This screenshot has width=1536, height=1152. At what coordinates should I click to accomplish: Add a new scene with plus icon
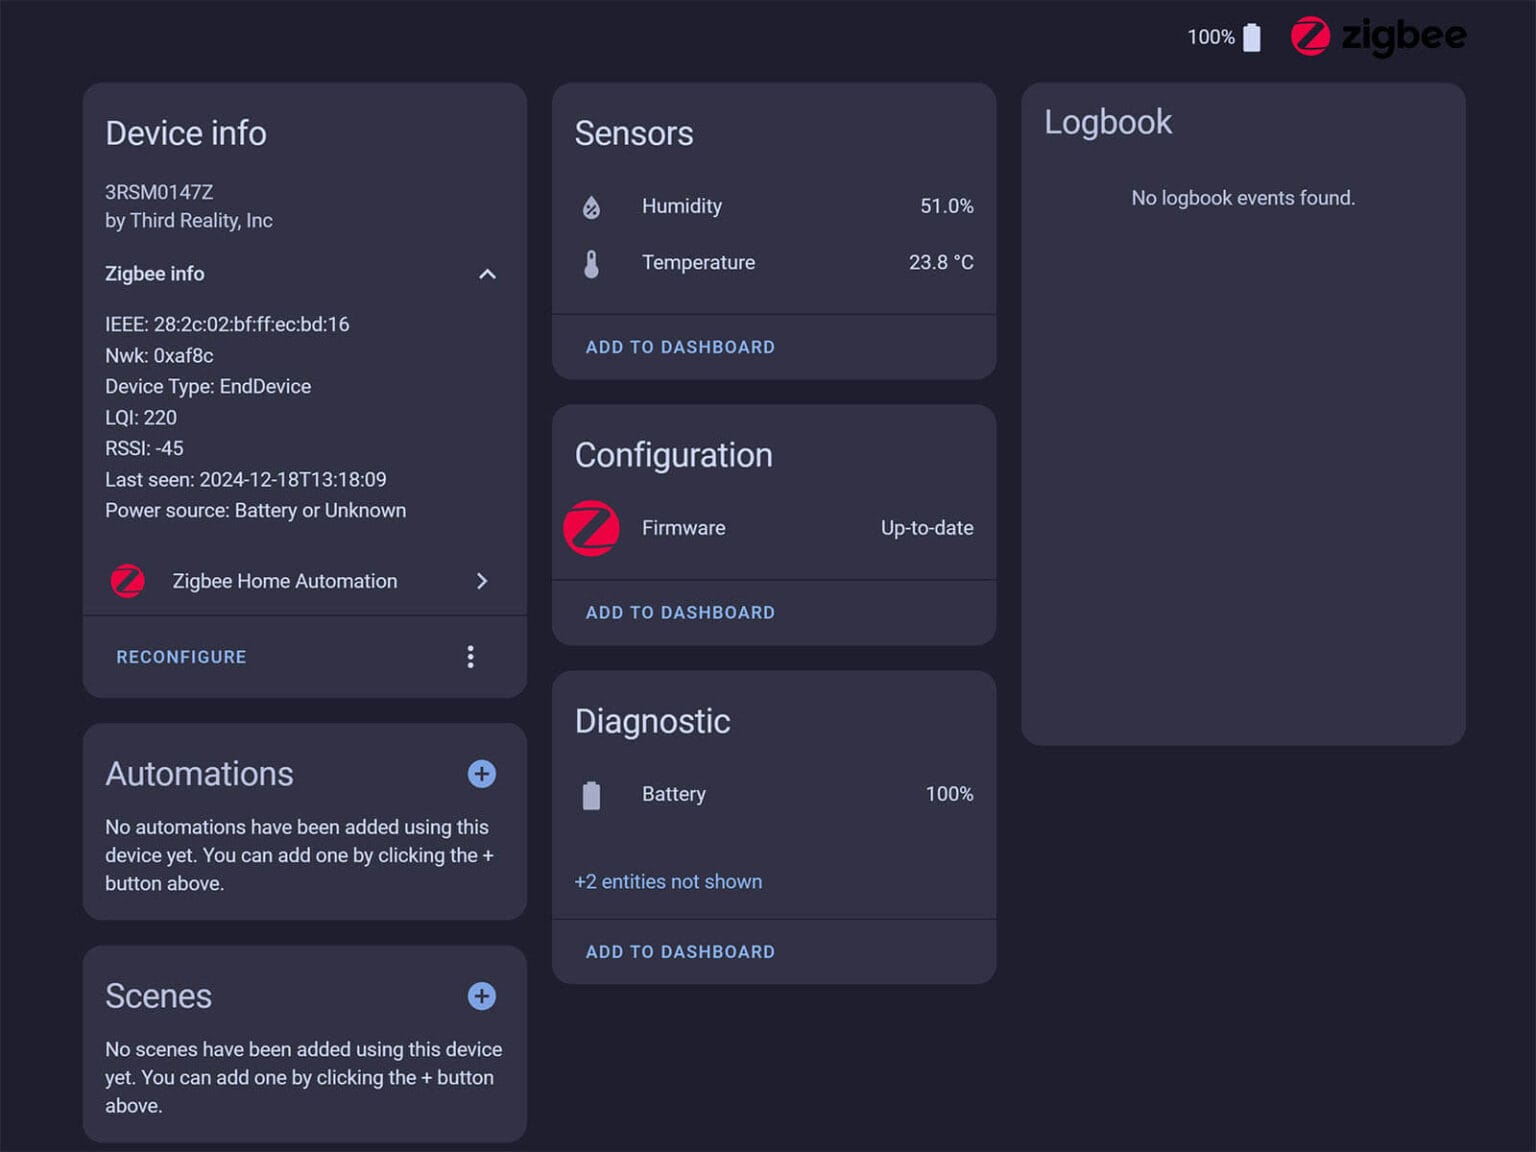[481, 996]
